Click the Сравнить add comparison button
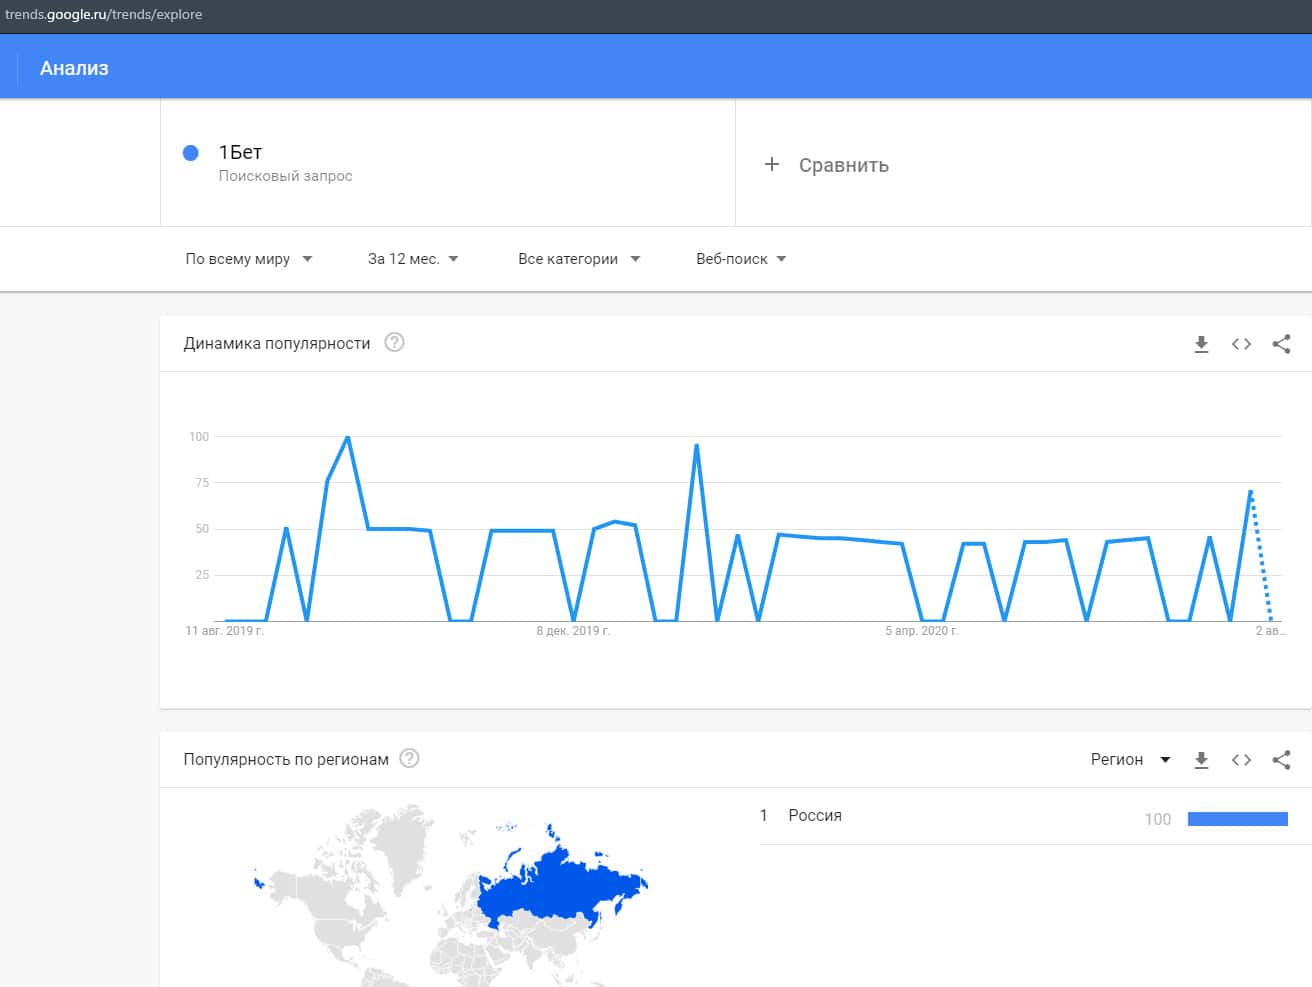The height and width of the screenshot is (987, 1312). (828, 165)
